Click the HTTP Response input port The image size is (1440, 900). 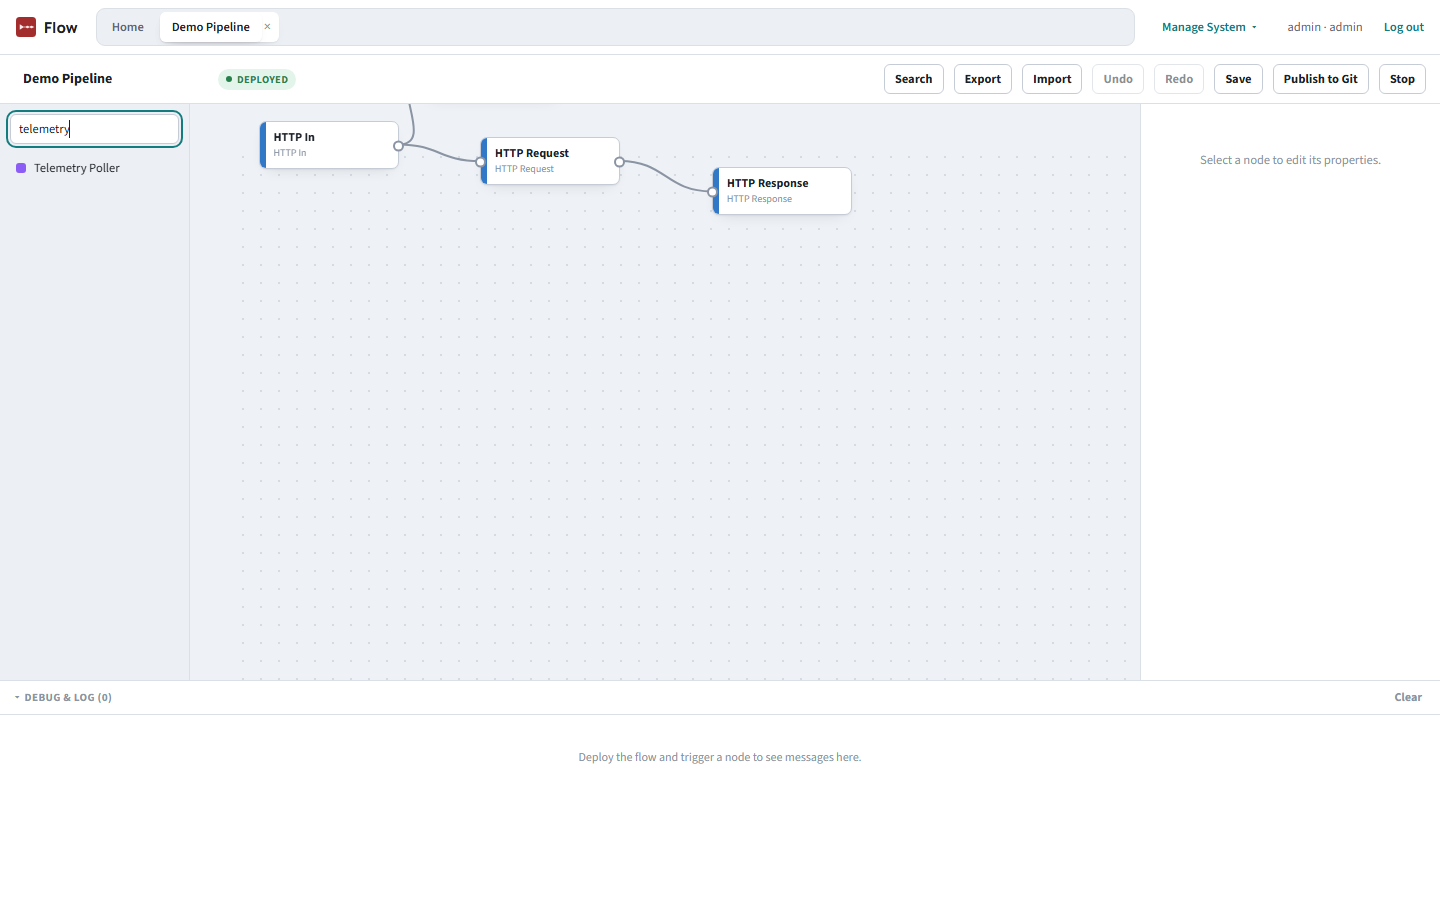713,192
